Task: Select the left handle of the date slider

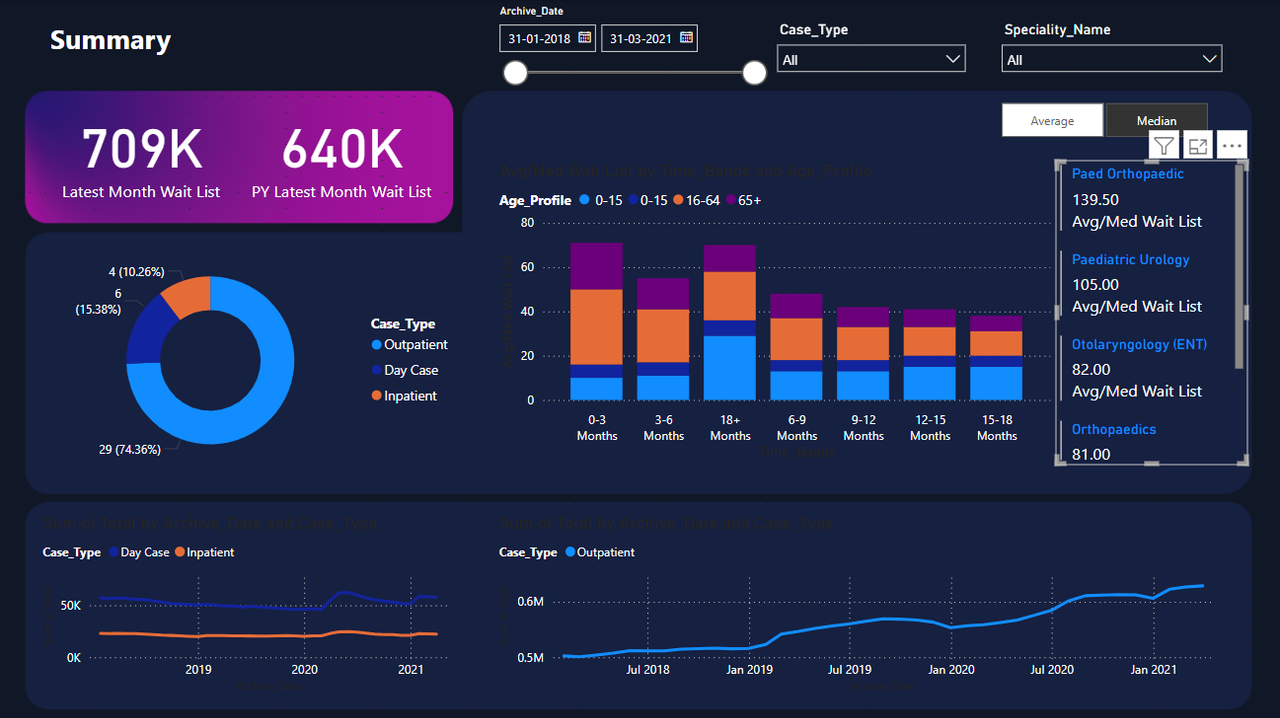Action: (516, 73)
